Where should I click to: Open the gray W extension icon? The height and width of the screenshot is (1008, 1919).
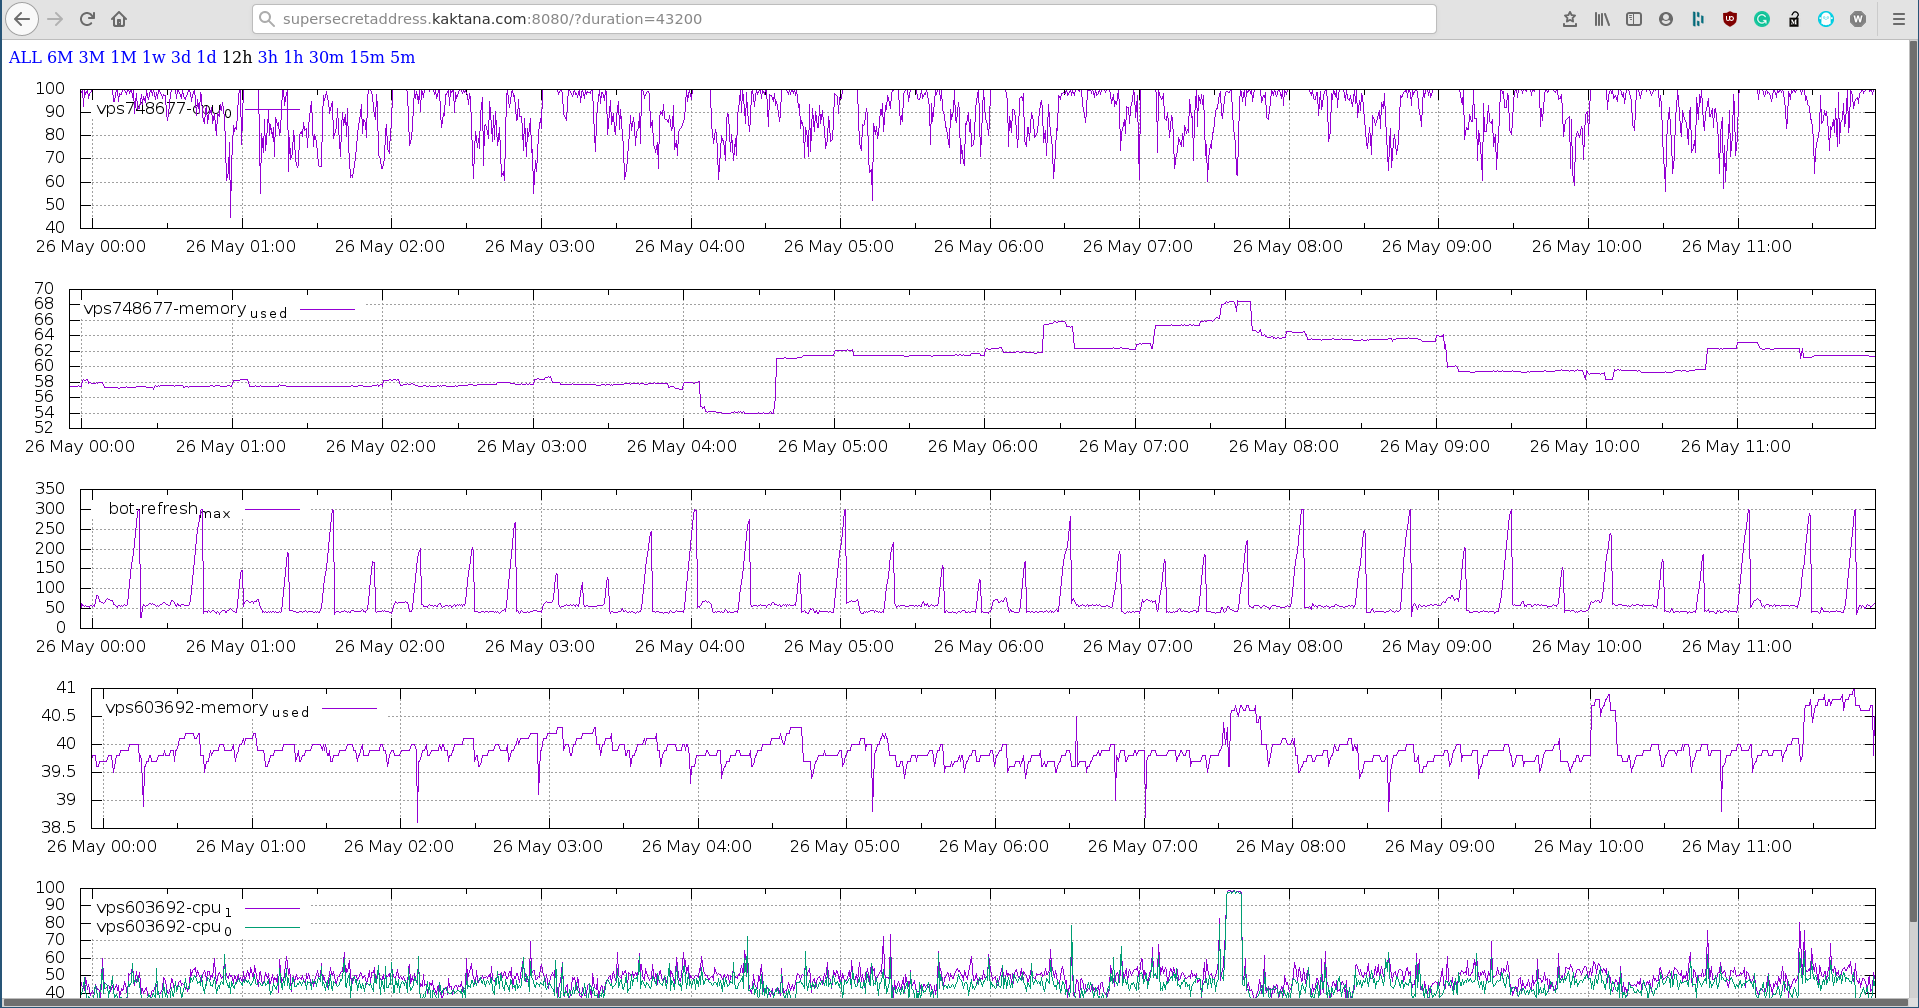(1858, 19)
